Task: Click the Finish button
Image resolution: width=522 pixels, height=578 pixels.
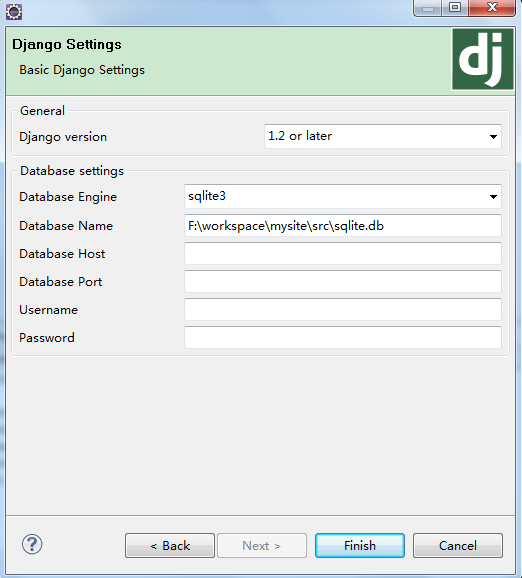Action: [x=360, y=545]
